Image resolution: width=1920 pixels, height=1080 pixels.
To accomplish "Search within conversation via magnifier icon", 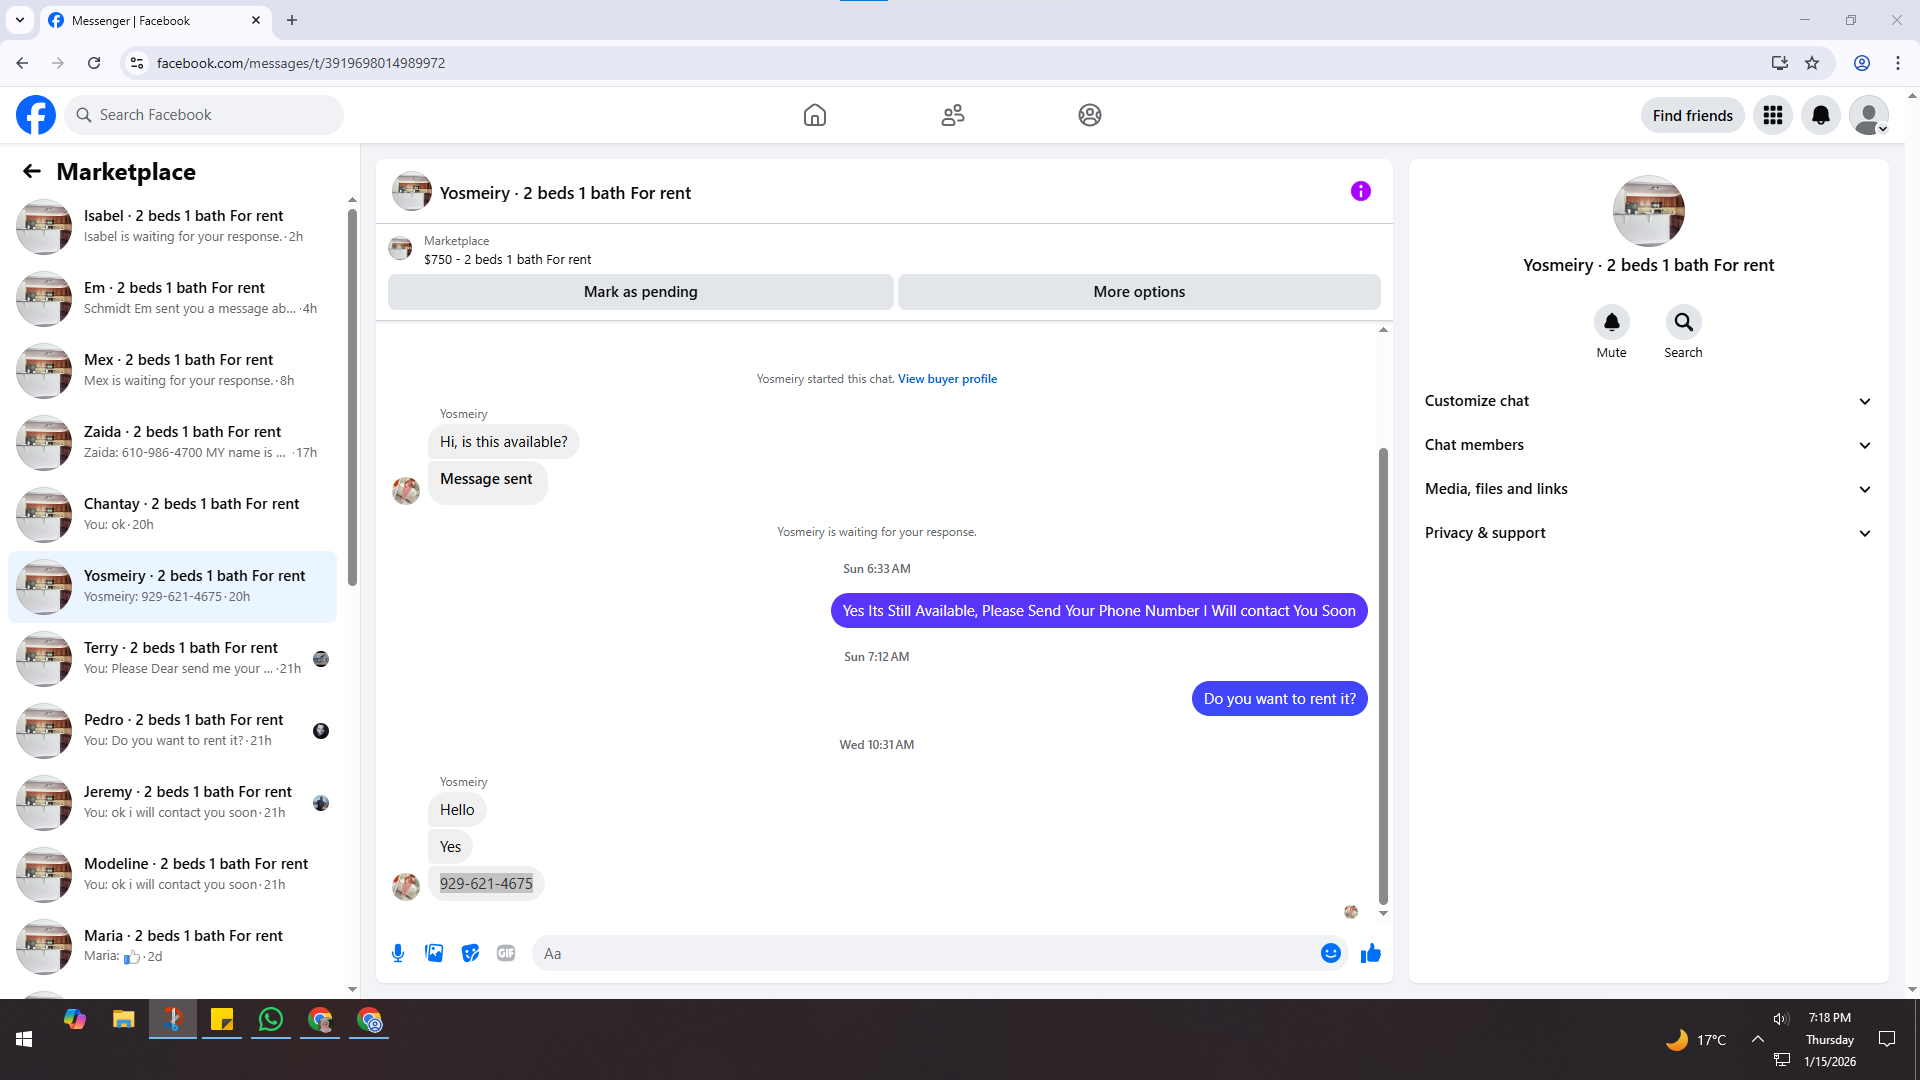I will 1683,322.
